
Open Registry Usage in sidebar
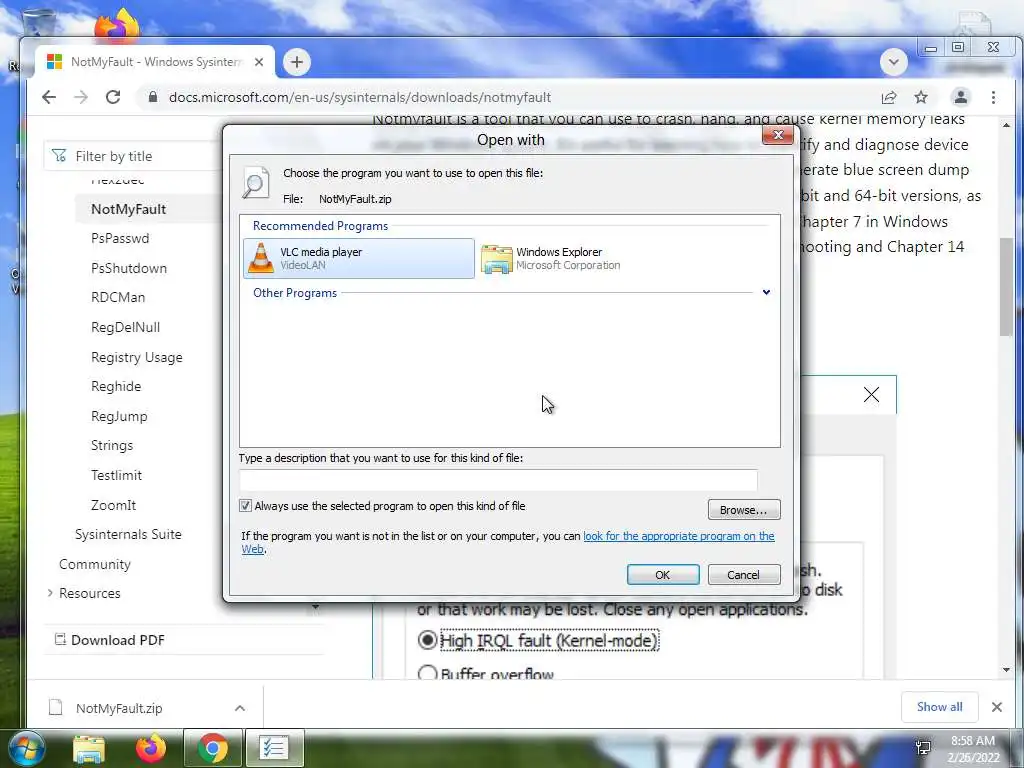136,357
